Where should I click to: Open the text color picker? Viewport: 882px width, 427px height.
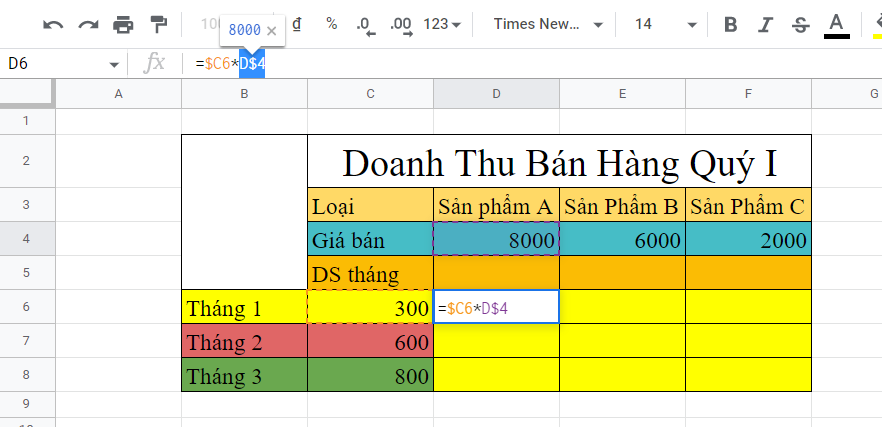click(x=836, y=26)
